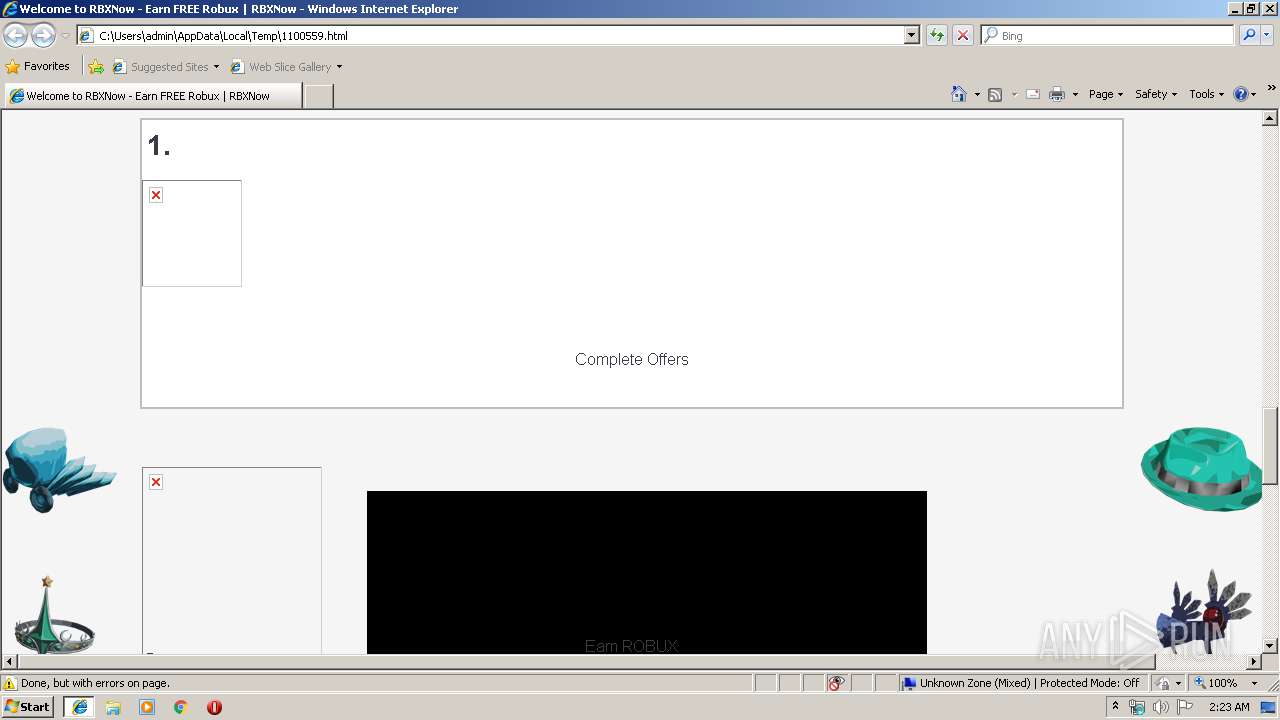Click the red Opera-style taskbar icon

tap(214, 707)
